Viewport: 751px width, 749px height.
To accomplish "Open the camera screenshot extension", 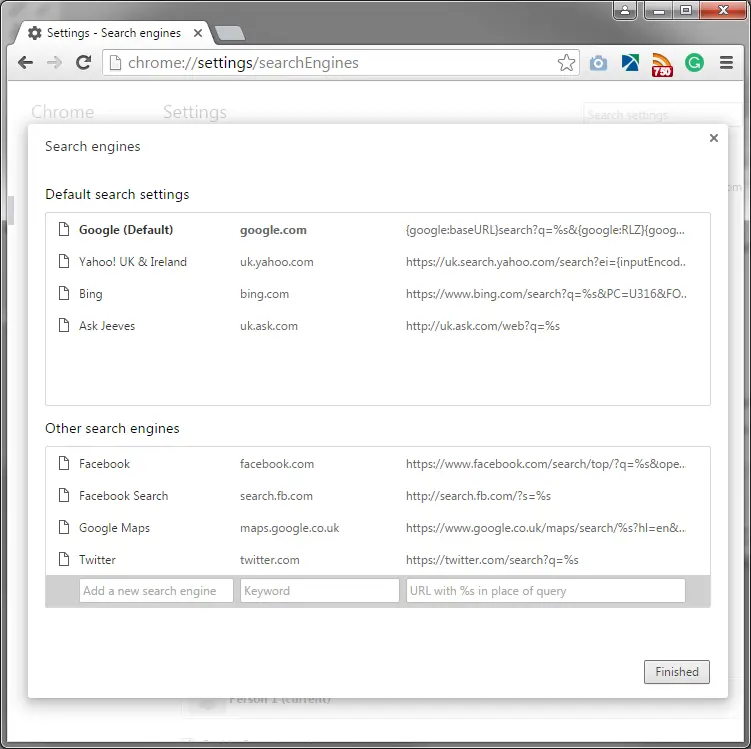I will click(598, 63).
